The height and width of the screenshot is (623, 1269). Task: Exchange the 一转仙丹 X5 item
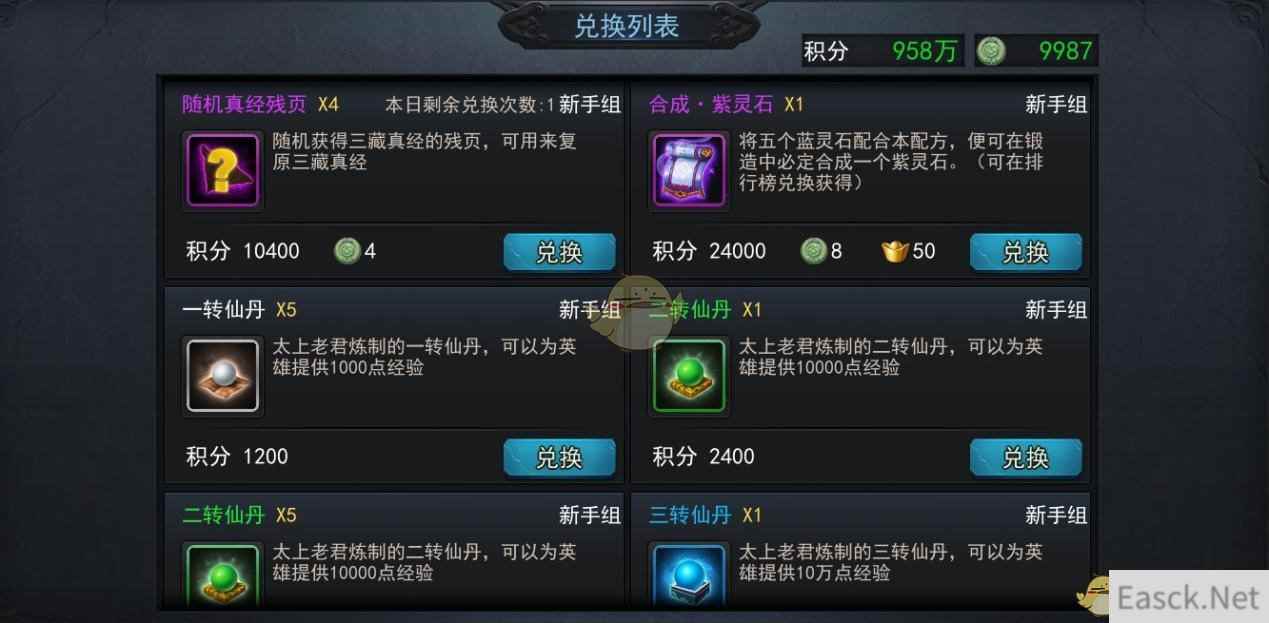click(x=559, y=457)
